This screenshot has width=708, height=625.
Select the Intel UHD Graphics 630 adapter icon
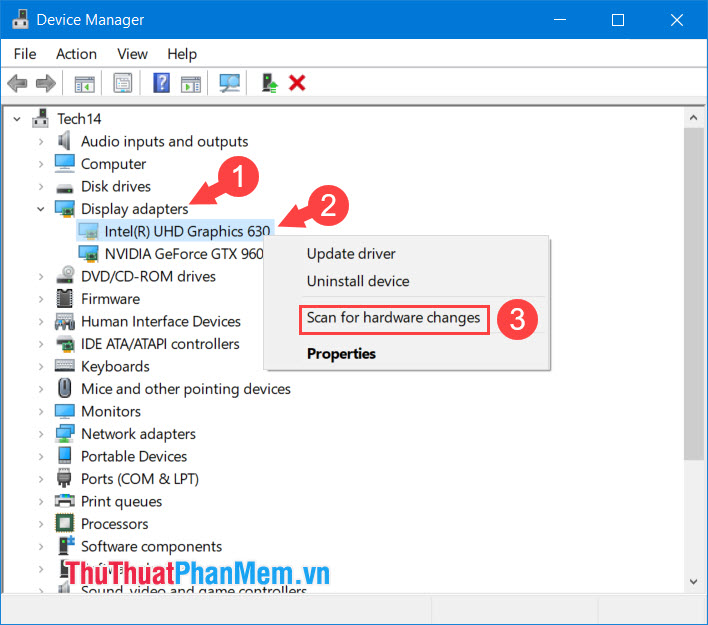click(x=88, y=231)
